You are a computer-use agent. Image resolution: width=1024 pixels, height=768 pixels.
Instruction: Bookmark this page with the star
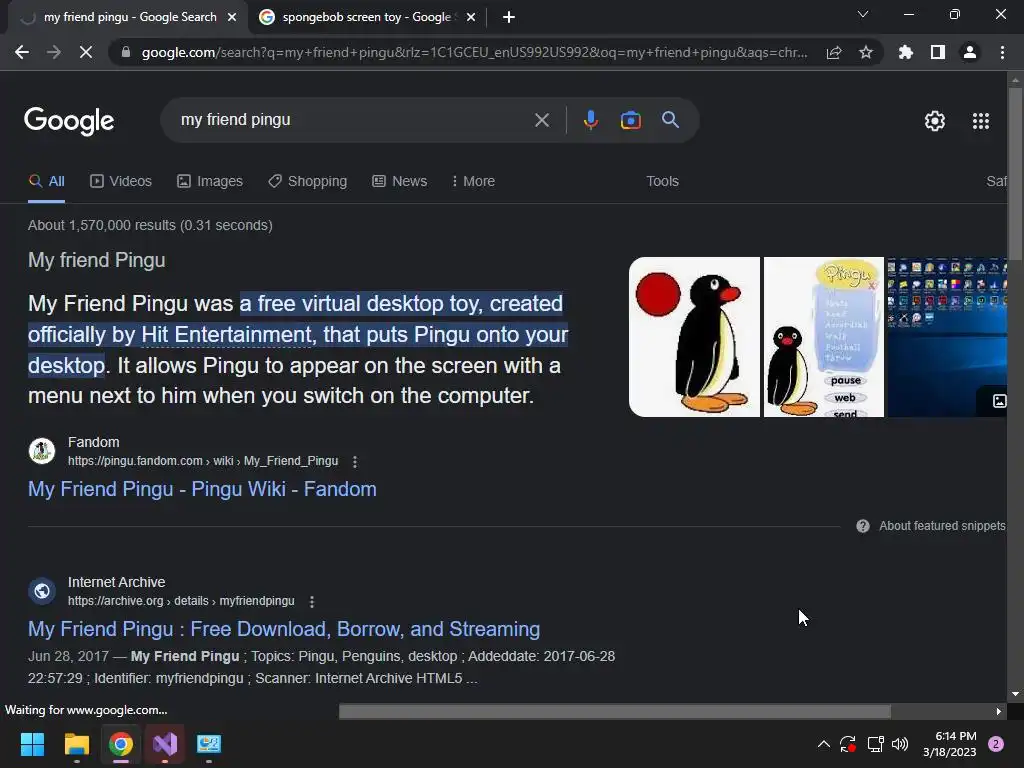(866, 52)
